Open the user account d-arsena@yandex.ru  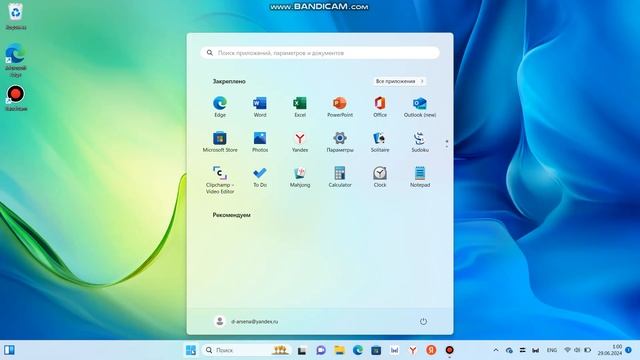pyautogui.click(x=246, y=321)
